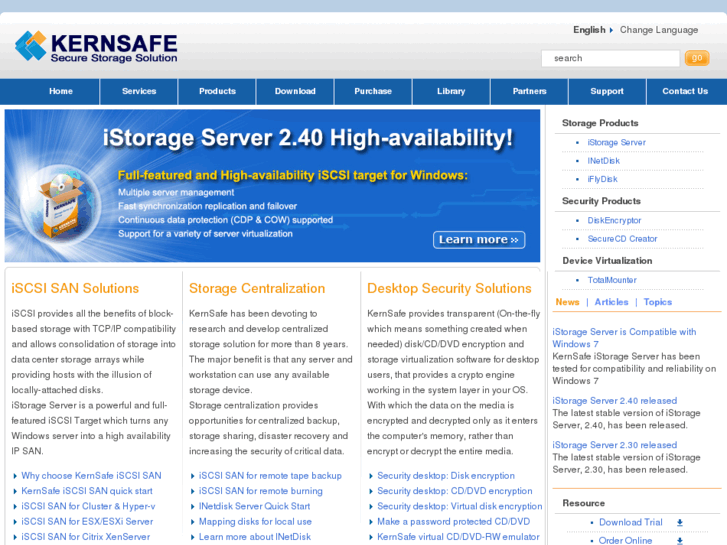727x545 pixels.
Task: Click the Change Language link
Action: pyautogui.click(x=659, y=30)
